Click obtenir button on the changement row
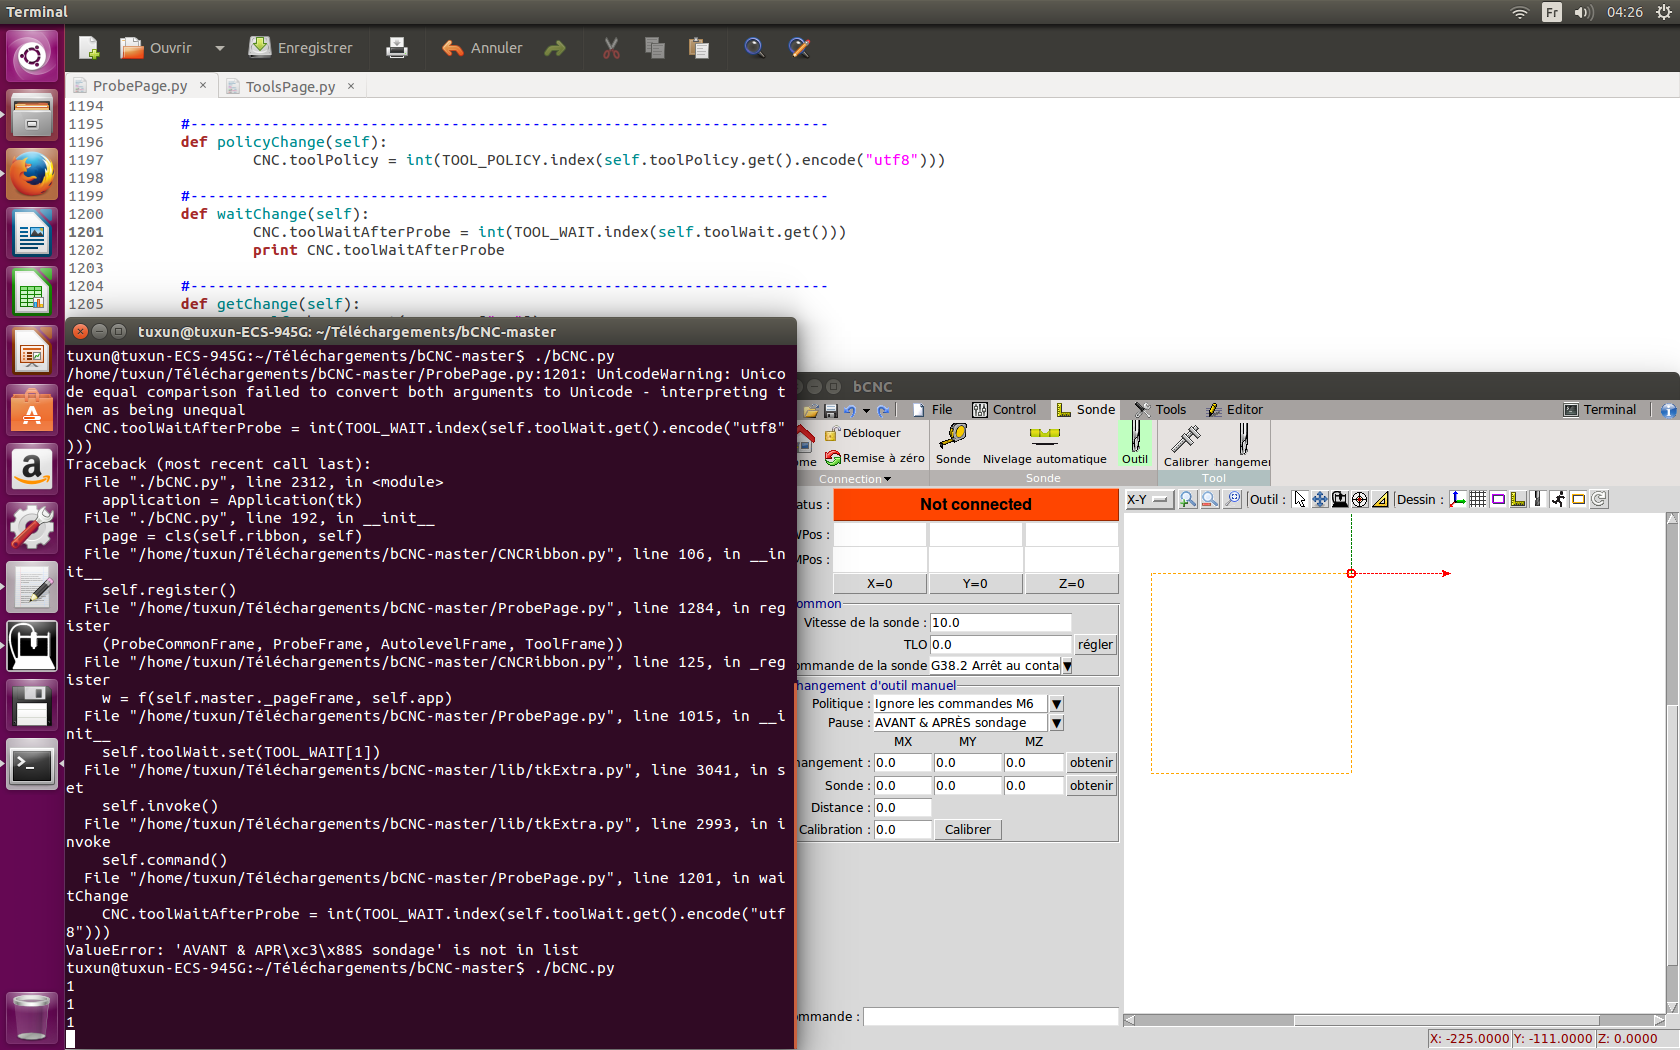The height and width of the screenshot is (1050, 1680). coord(1091,763)
